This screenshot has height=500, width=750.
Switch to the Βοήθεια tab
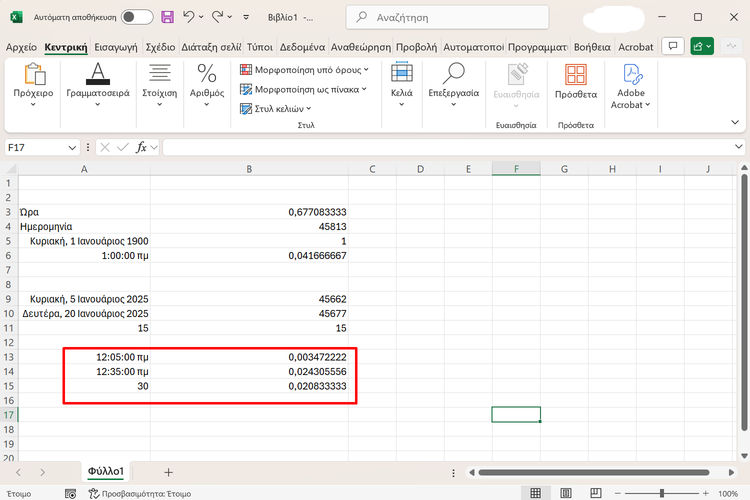[592, 47]
